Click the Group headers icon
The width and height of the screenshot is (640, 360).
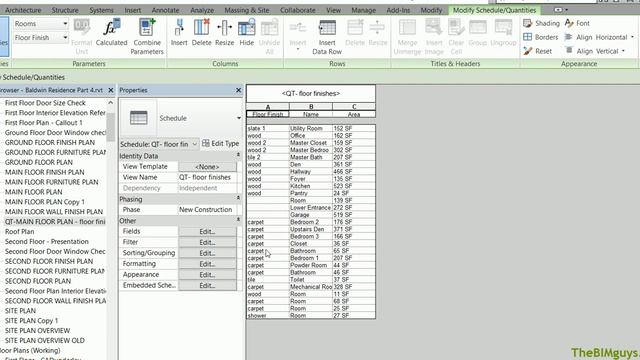click(478, 27)
